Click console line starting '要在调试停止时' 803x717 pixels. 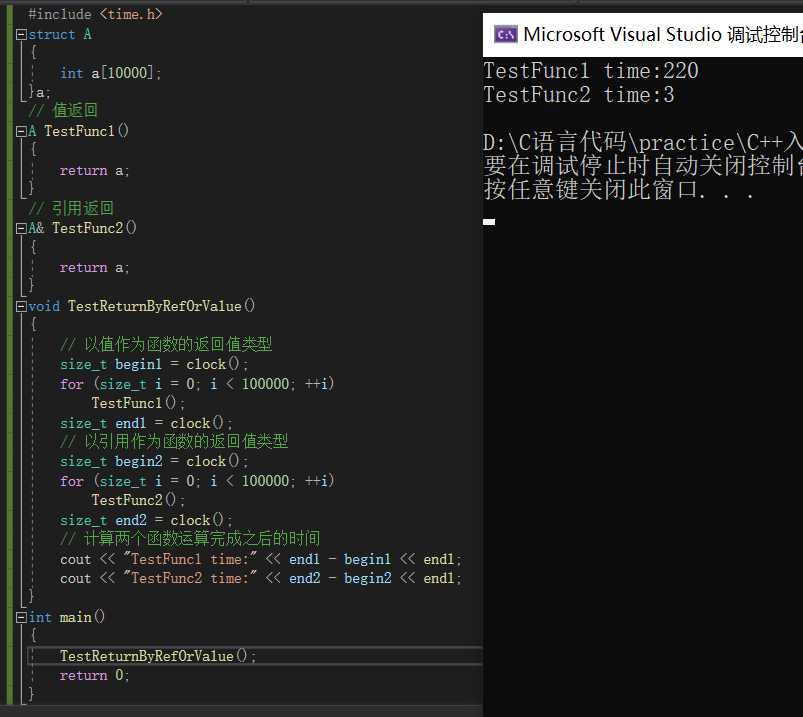click(643, 166)
